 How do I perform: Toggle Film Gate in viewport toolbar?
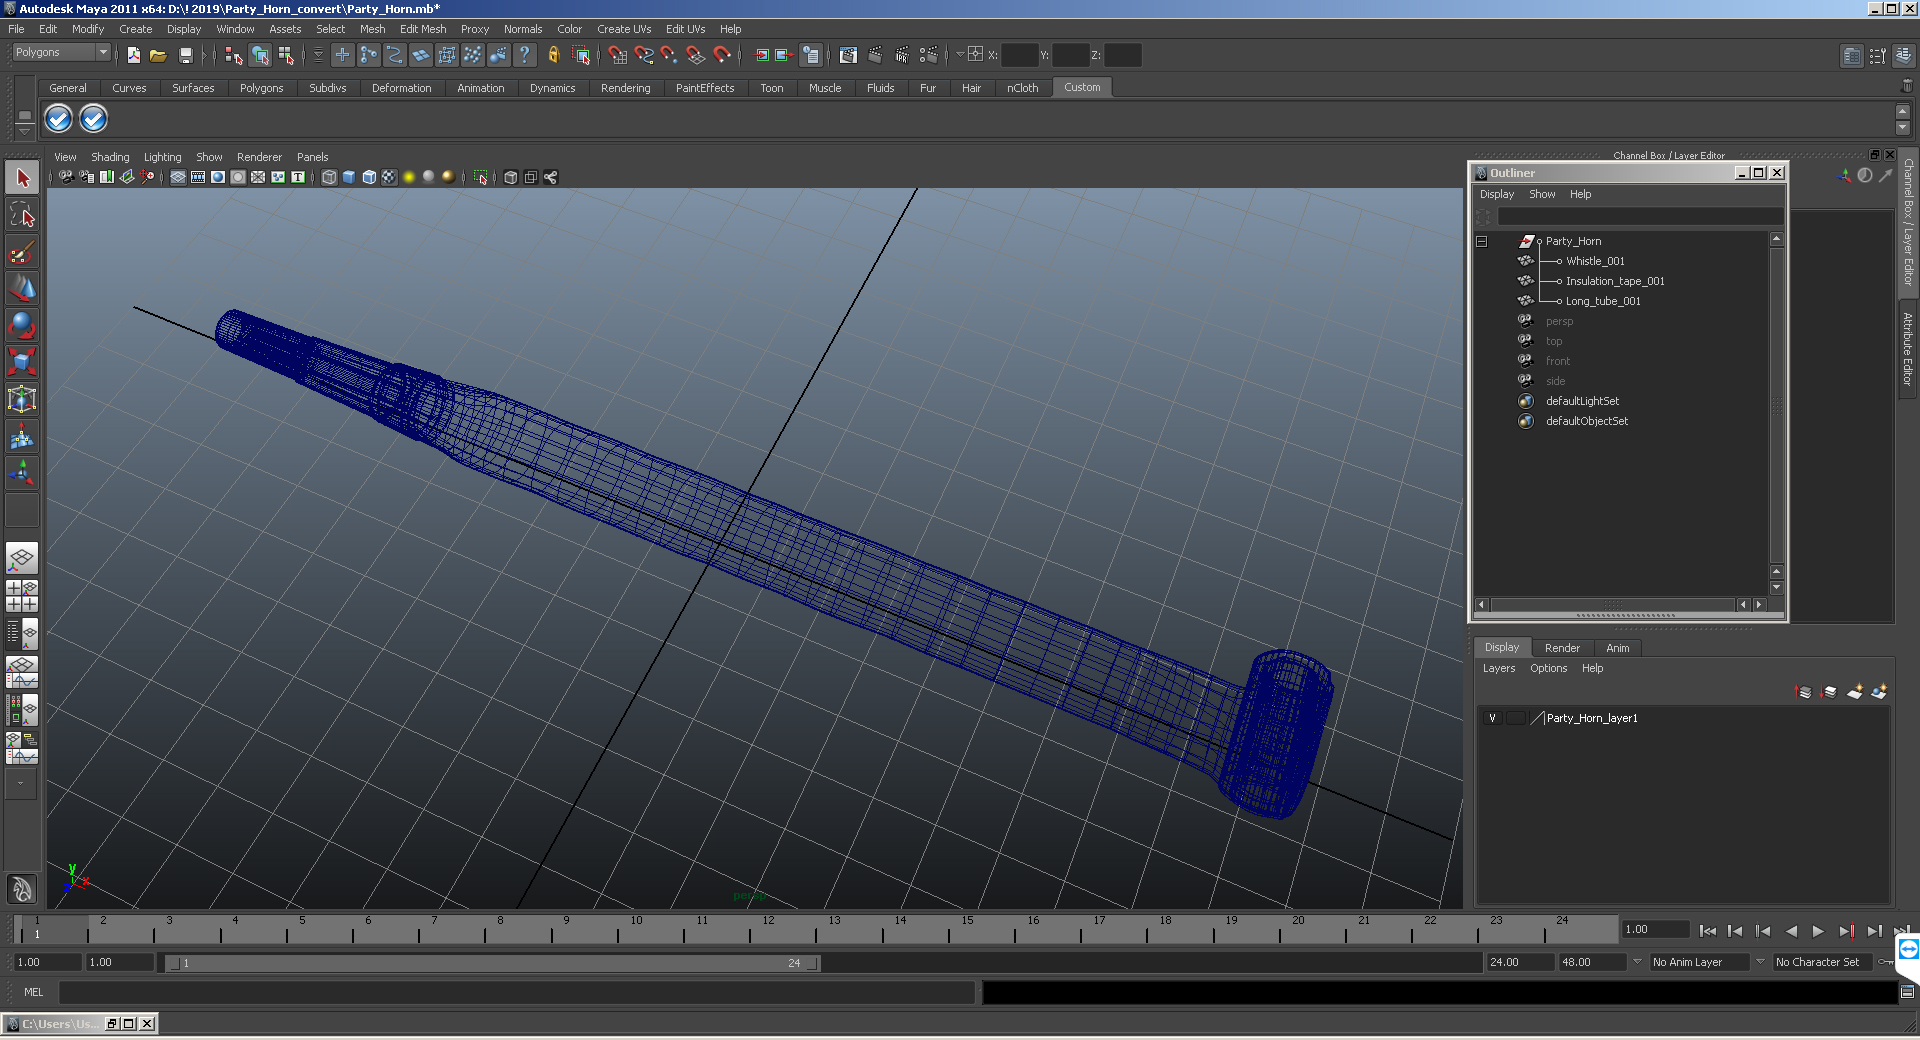(198, 177)
